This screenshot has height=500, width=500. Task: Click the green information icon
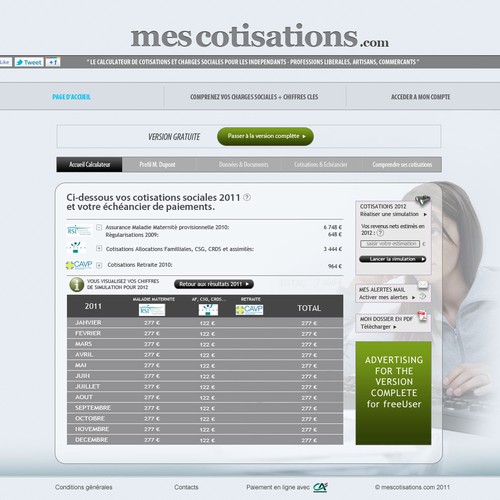tap(76, 285)
